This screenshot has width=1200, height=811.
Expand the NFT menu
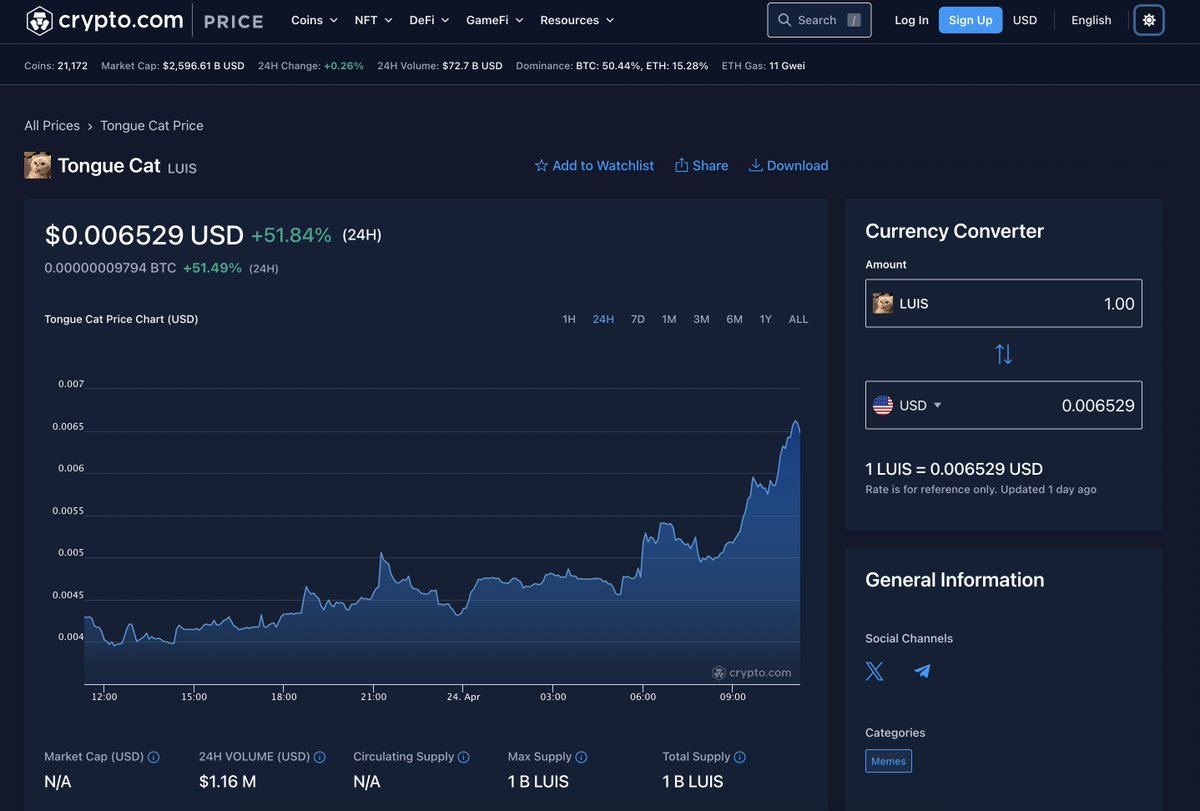(x=373, y=20)
